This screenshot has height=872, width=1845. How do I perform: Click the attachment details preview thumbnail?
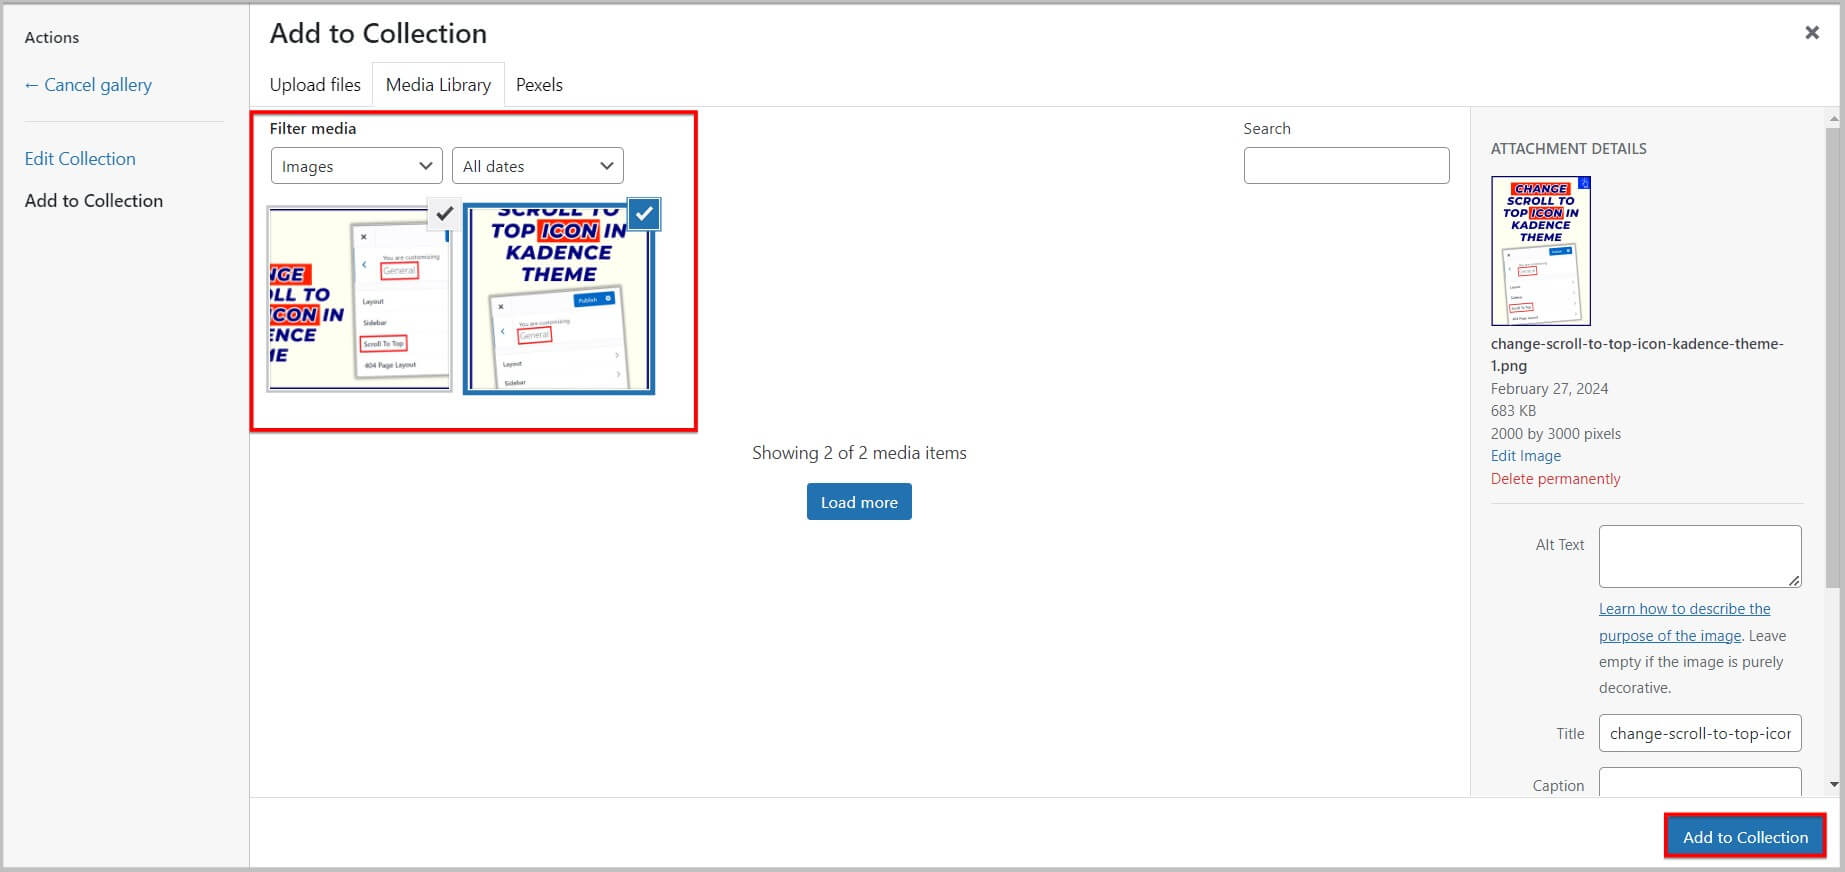(1540, 251)
